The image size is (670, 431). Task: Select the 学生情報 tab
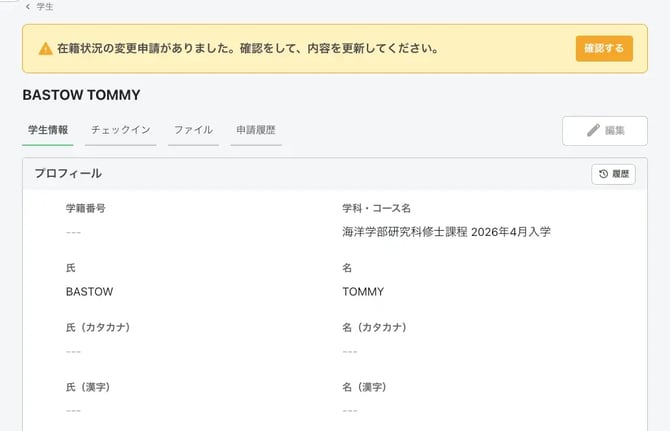coord(48,130)
